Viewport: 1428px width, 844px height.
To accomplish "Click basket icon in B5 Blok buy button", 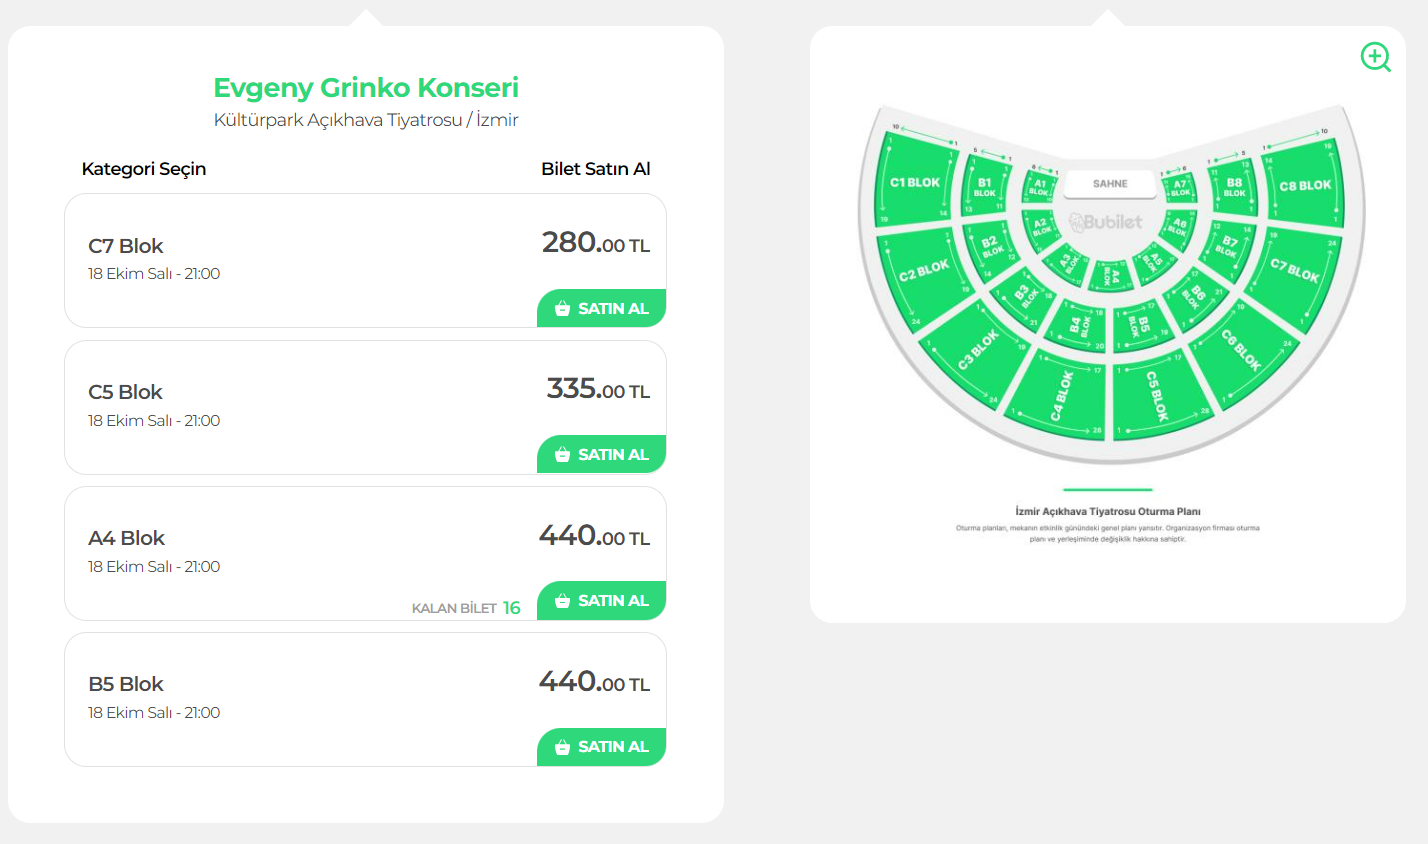I will [x=562, y=747].
